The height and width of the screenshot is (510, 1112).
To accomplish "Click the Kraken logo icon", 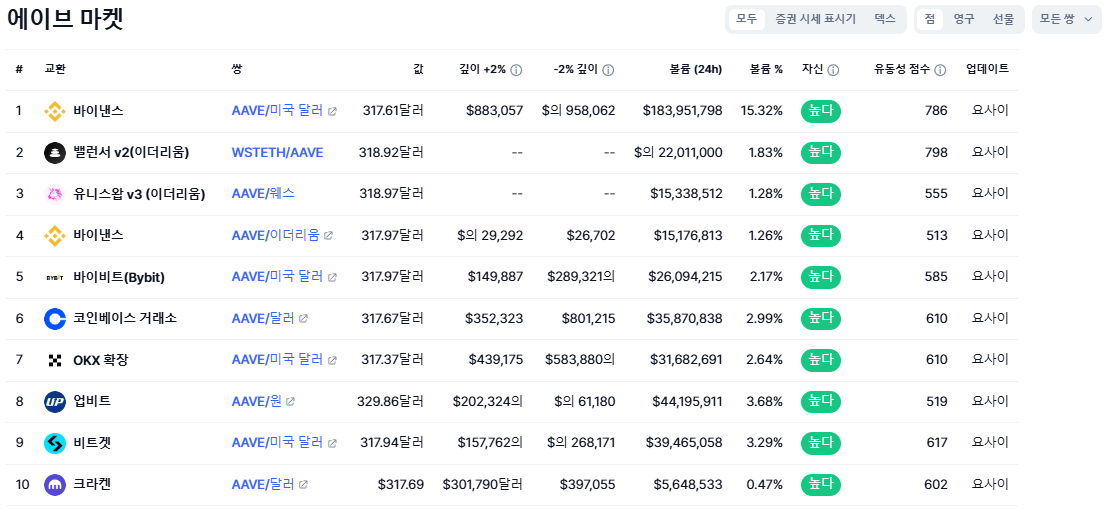I will (x=55, y=485).
